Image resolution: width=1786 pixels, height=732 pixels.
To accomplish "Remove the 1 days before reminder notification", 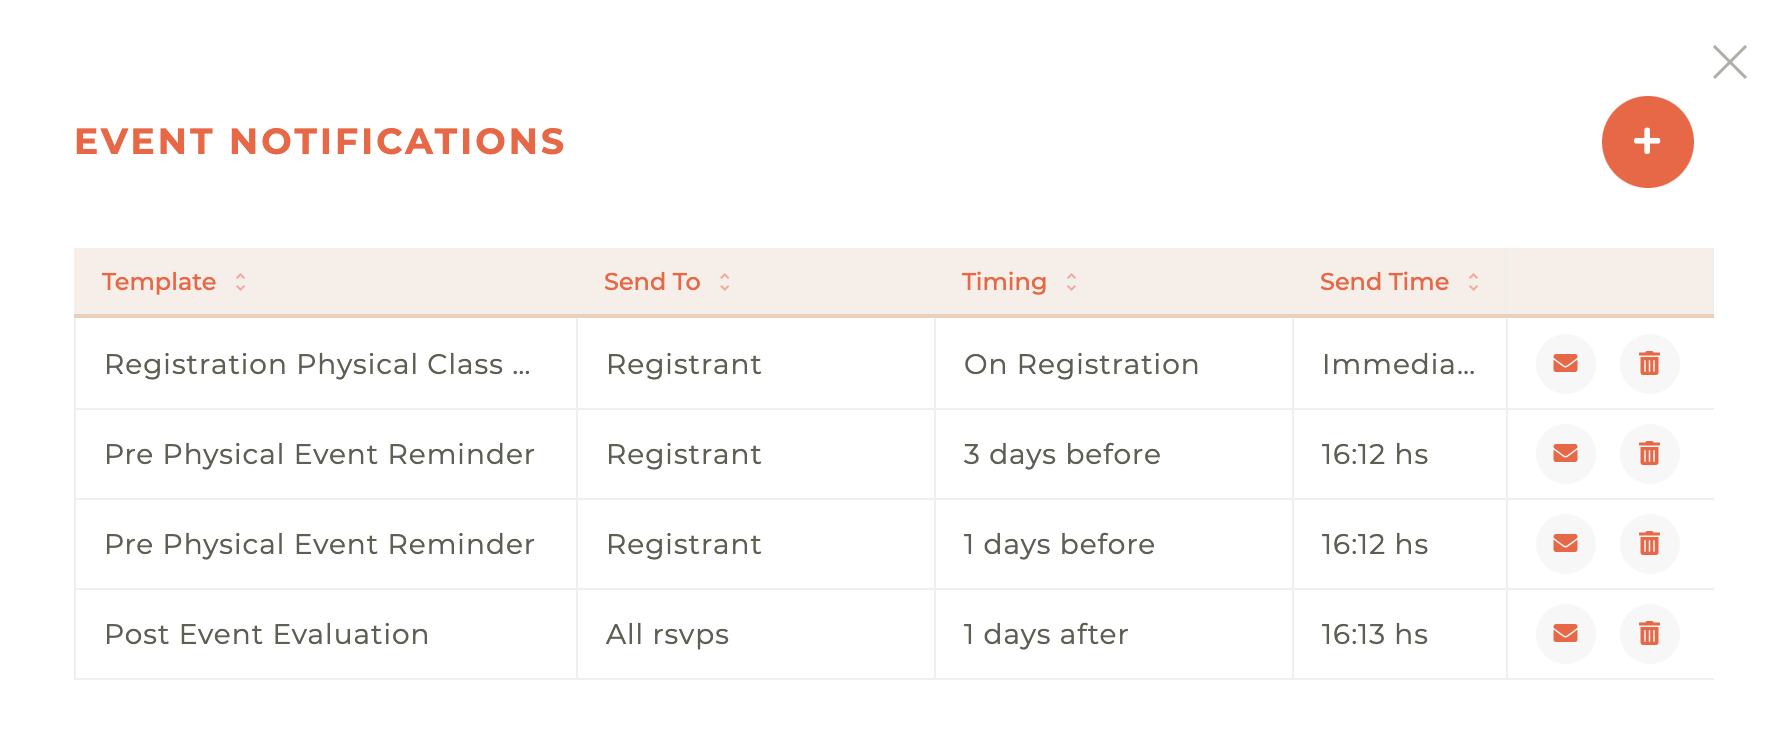I will 1649,544.
